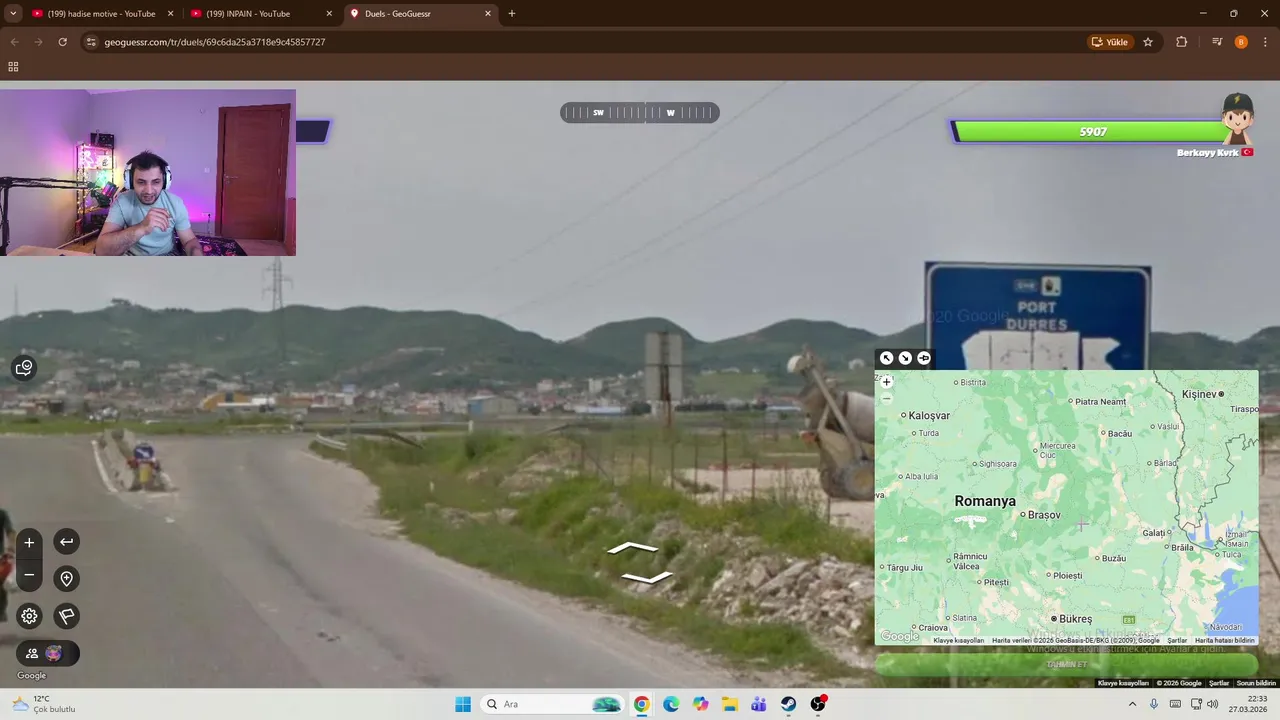Open the players avatar pill button
Image resolution: width=1280 pixels, height=720 pixels.
(47, 653)
